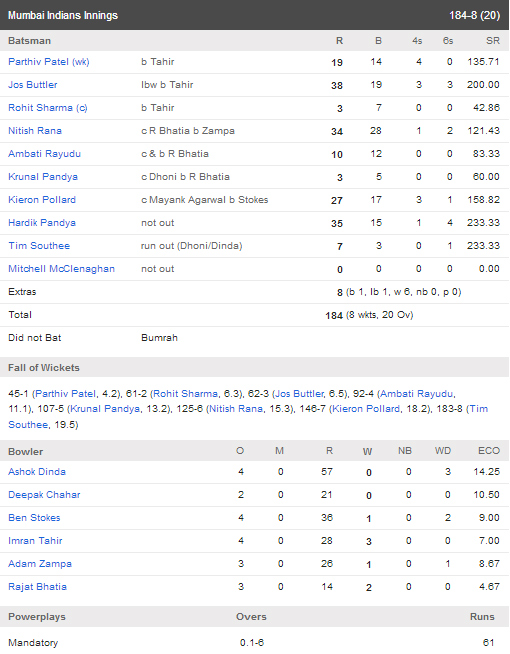The height and width of the screenshot is (654, 510).
Task: Open Nitish Rana batsman row link
Action: tap(35, 131)
